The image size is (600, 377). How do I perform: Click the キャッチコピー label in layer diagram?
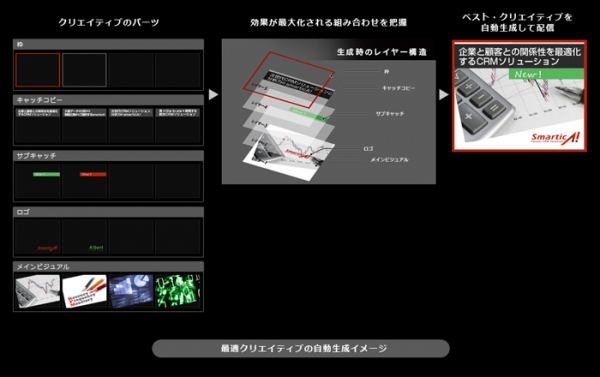pyautogui.click(x=398, y=88)
